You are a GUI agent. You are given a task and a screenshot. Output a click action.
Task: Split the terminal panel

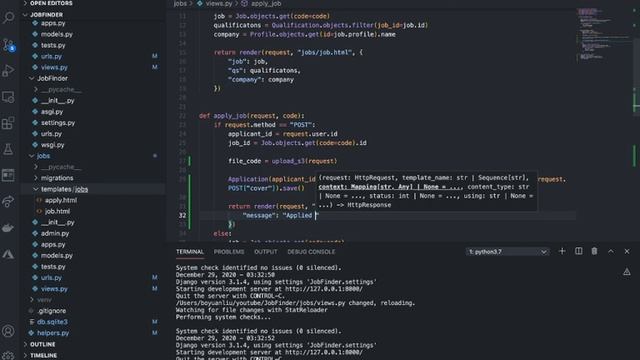point(578,251)
